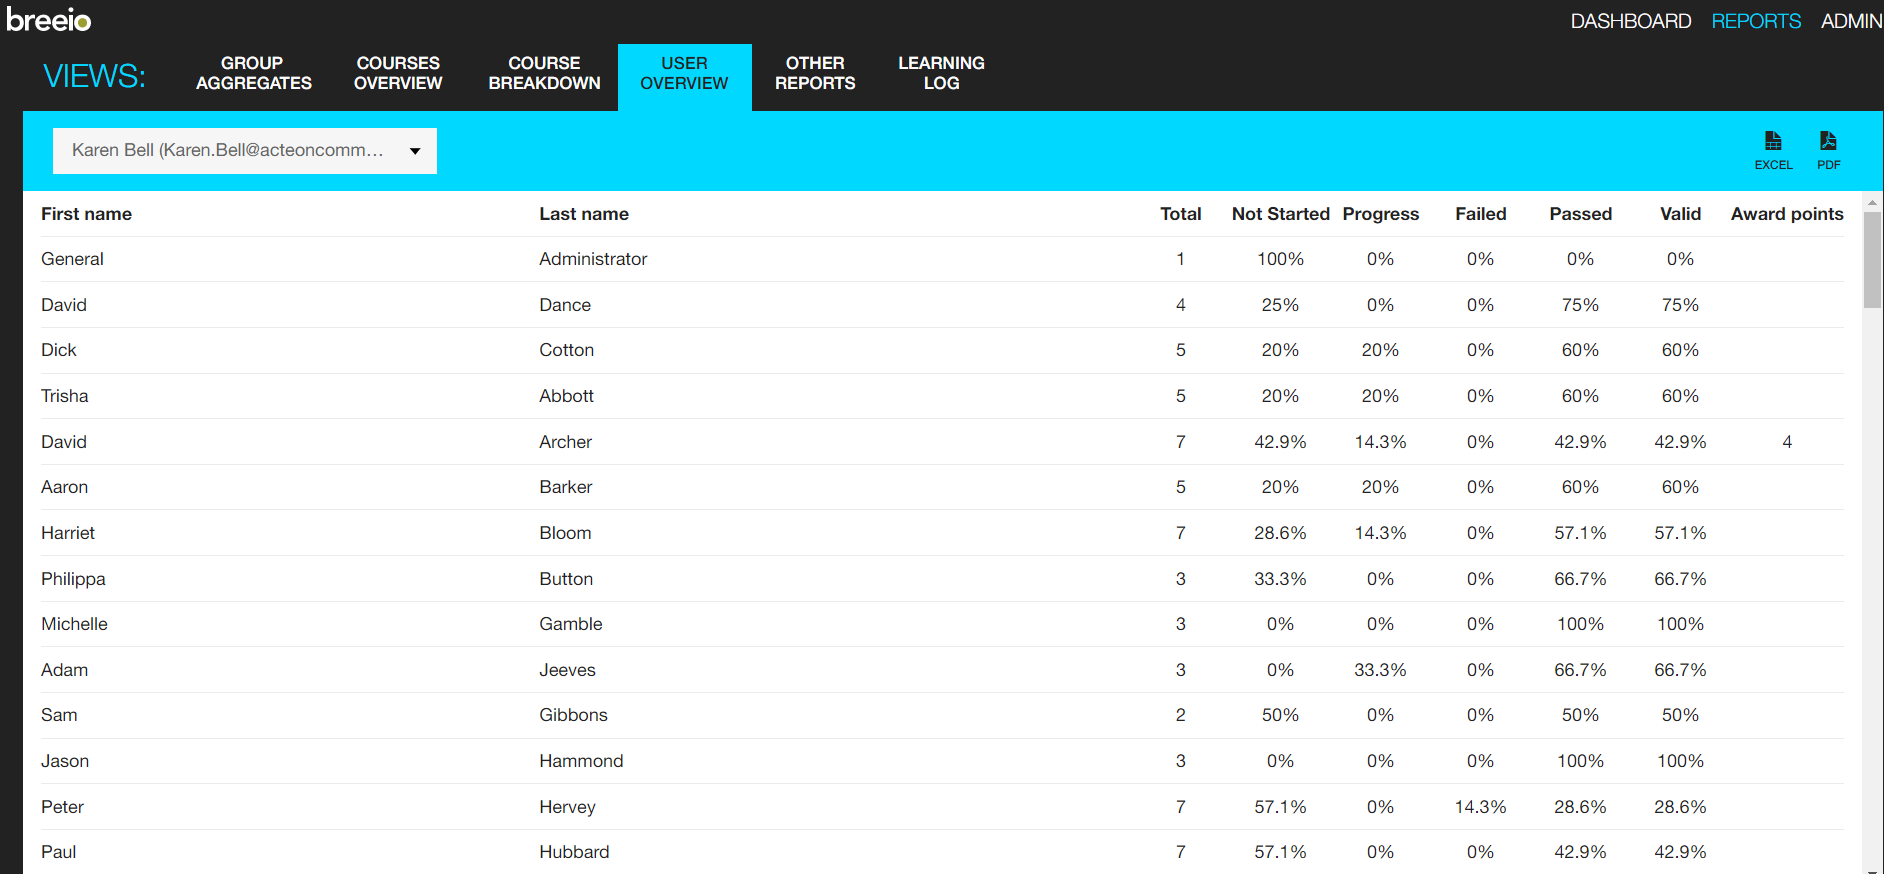This screenshot has width=1884, height=874.
Task: Open the Courses Overview view
Action: pyautogui.click(x=398, y=73)
